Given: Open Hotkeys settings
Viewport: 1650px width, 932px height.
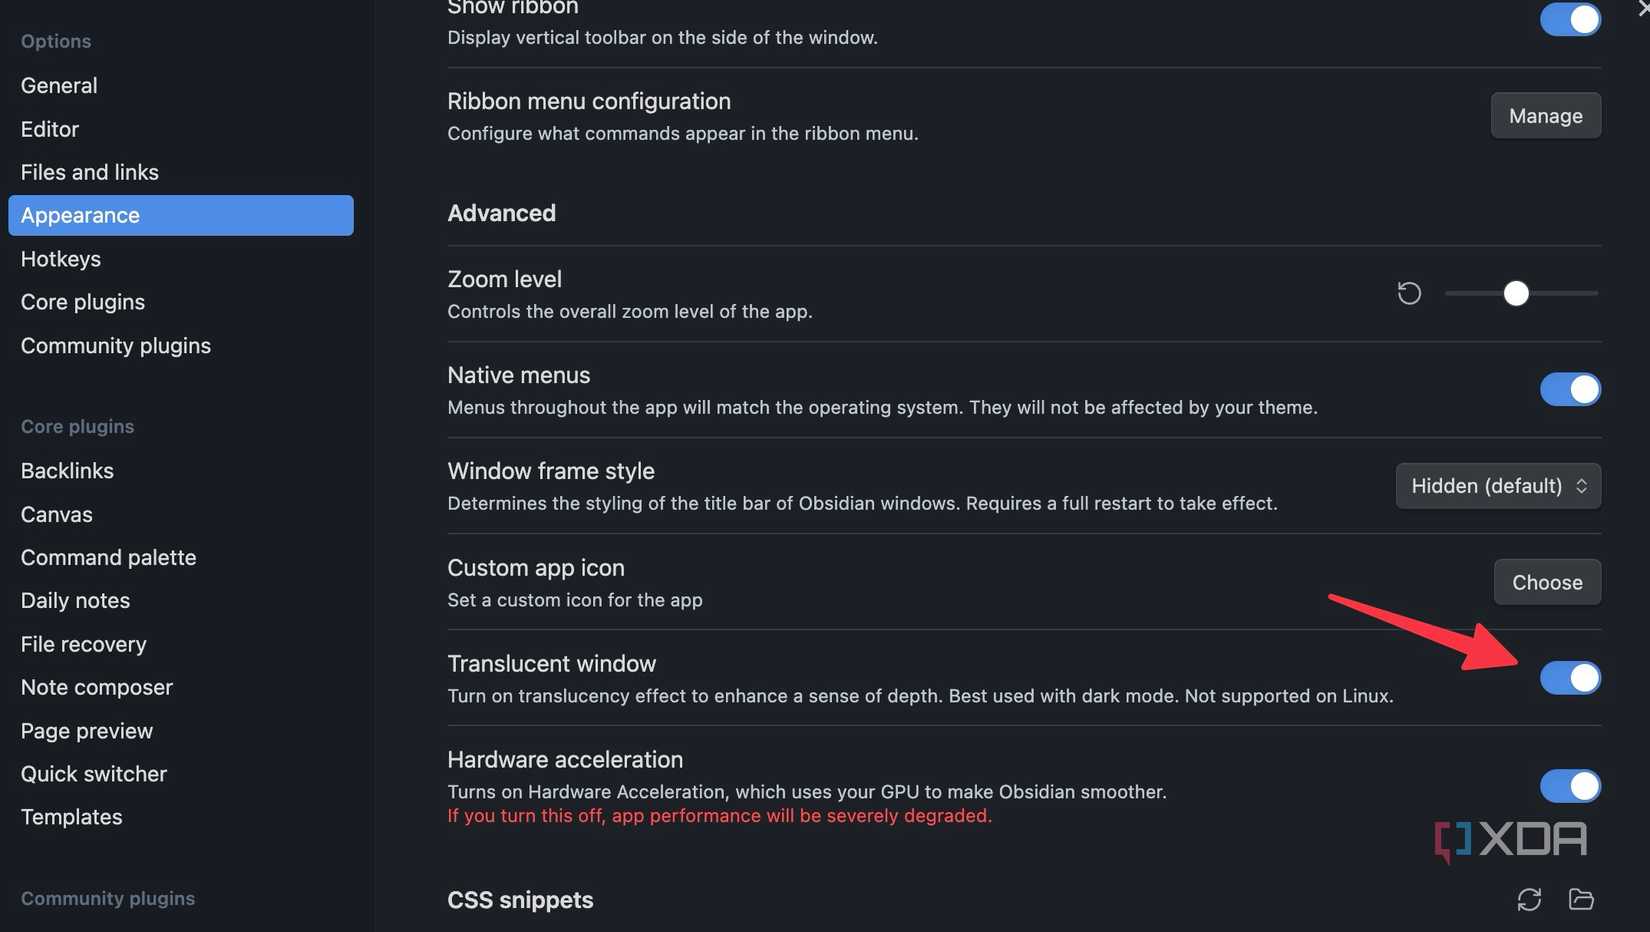Looking at the screenshot, I should pos(60,258).
